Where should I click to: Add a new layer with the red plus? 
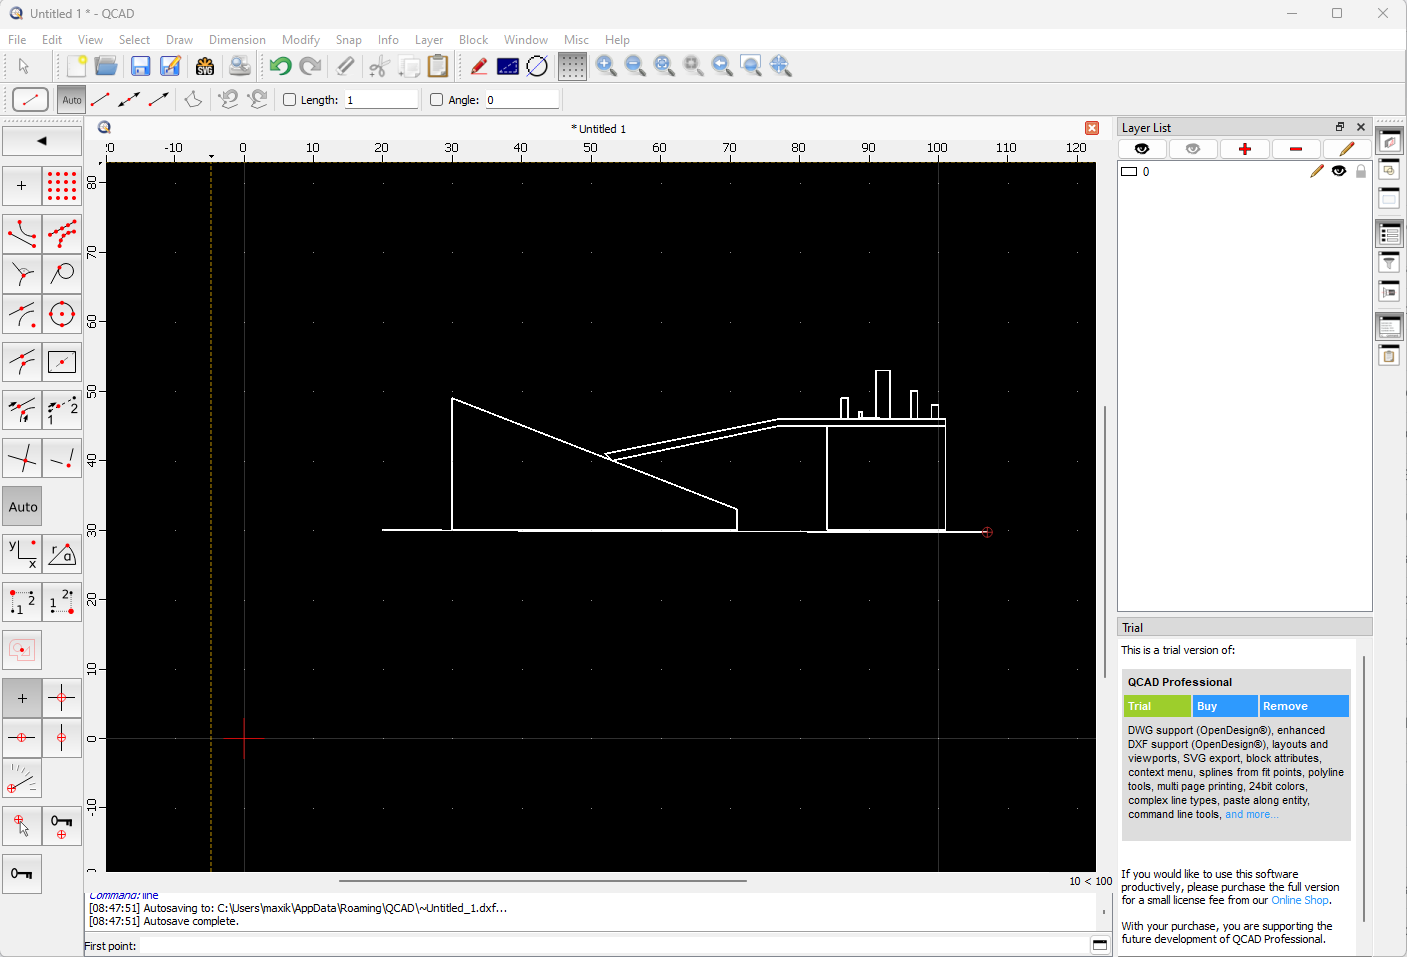point(1245,149)
